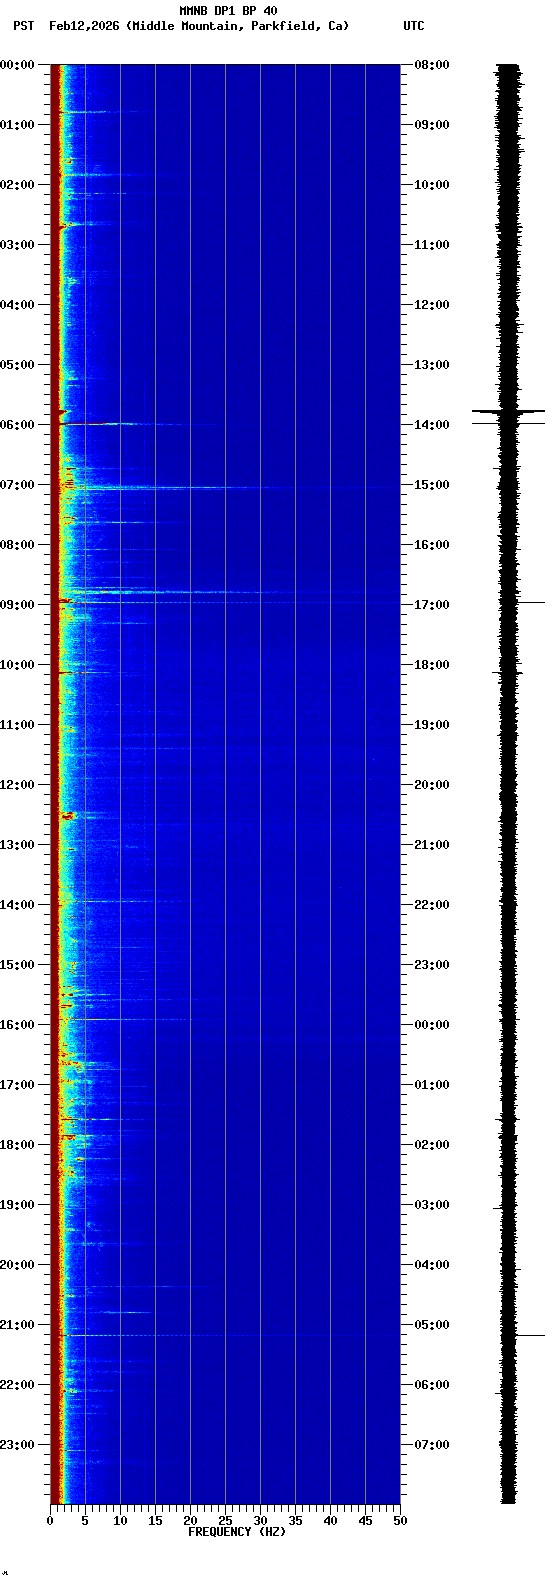Click the 16:00 label on PST axis
This screenshot has width=552, height=1584.
(18, 1025)
